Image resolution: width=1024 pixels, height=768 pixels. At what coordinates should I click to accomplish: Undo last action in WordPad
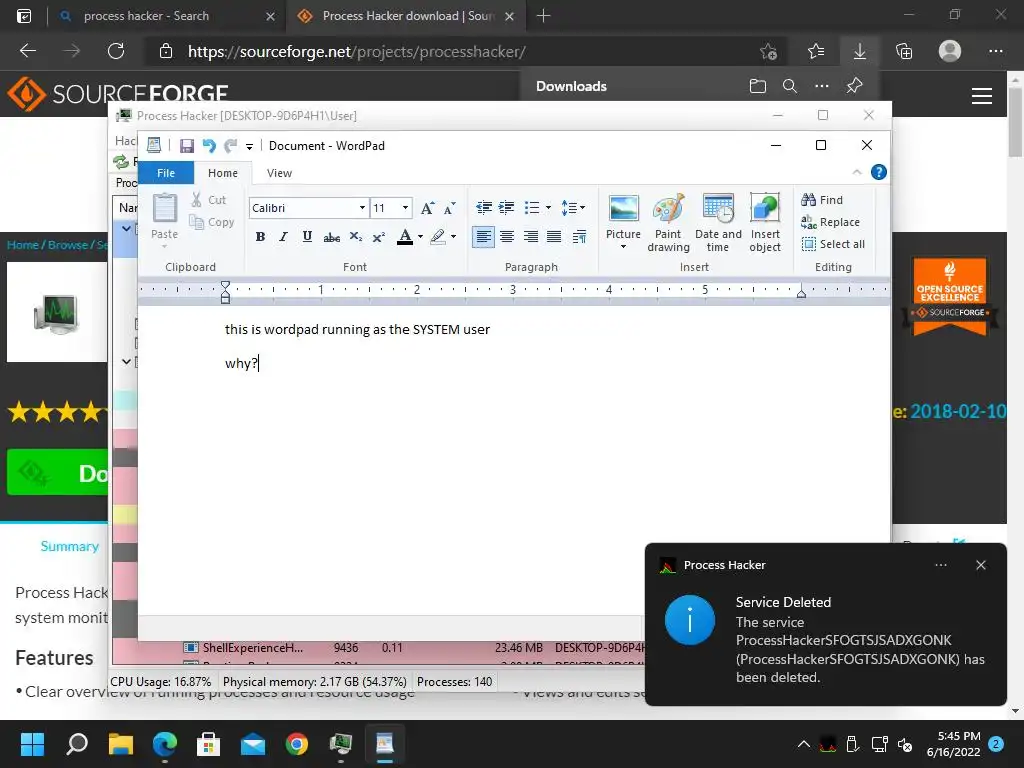pos(209,146)
